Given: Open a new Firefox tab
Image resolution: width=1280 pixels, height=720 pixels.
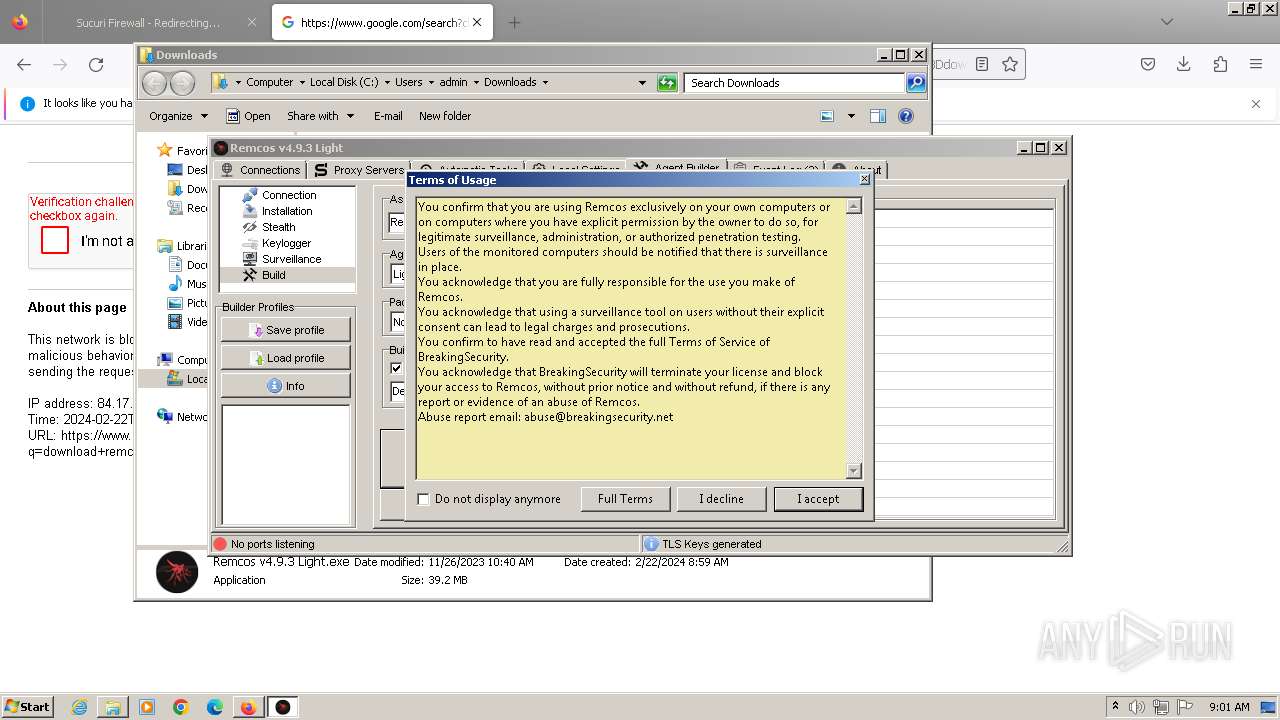Looking at the screenshot, I should coord(514,22).
